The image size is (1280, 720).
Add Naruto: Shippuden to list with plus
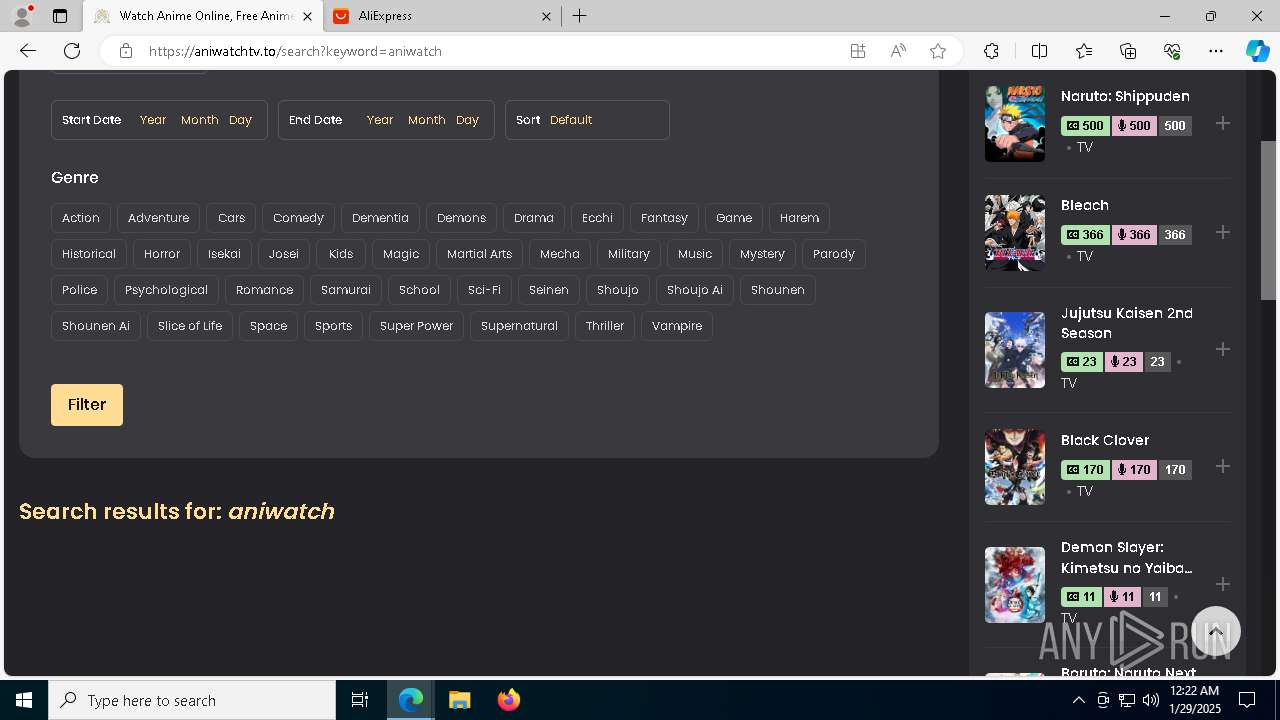[x=1222, y=123]
